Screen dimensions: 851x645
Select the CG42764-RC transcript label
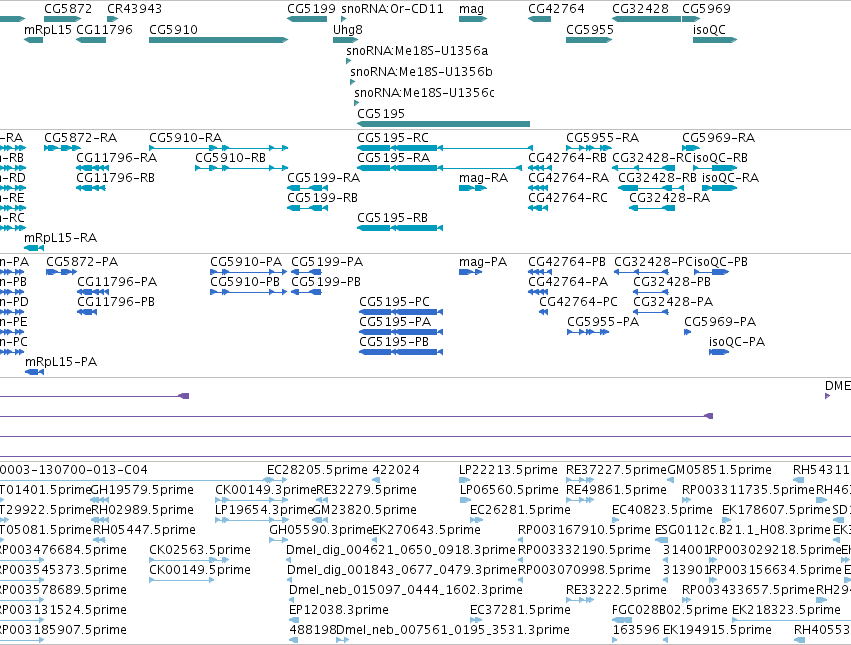(x=568, y=198)
